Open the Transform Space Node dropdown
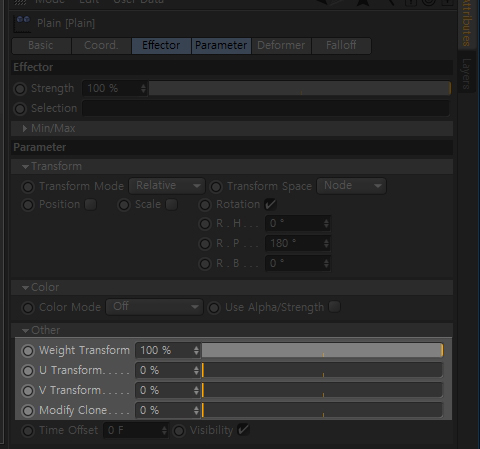The width and height of the screenshot is (480, 449). (x=351, y=186)
